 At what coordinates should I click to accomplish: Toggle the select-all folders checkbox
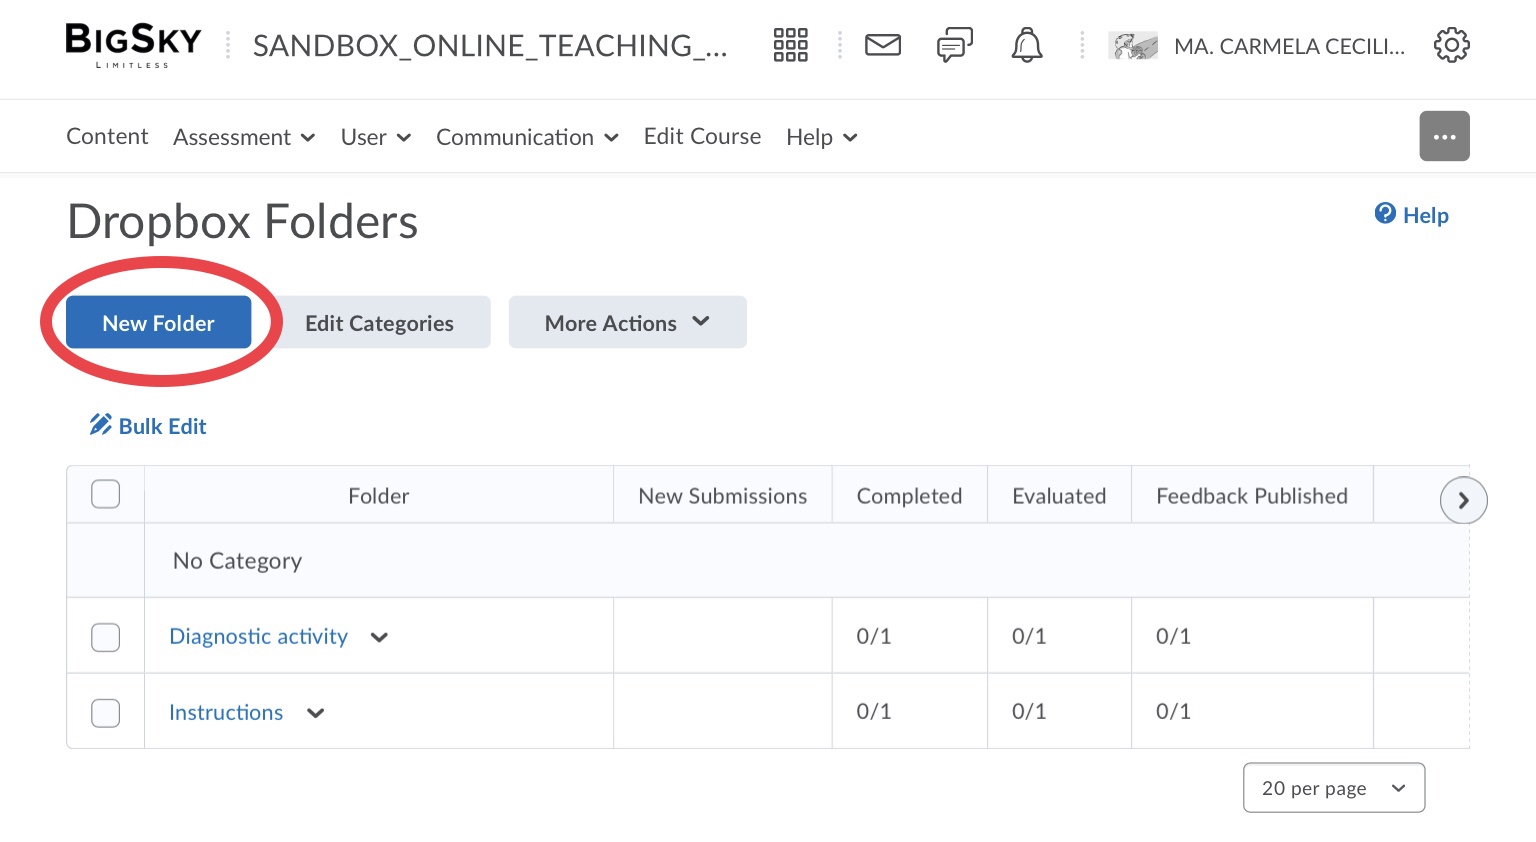click(106, 494)
